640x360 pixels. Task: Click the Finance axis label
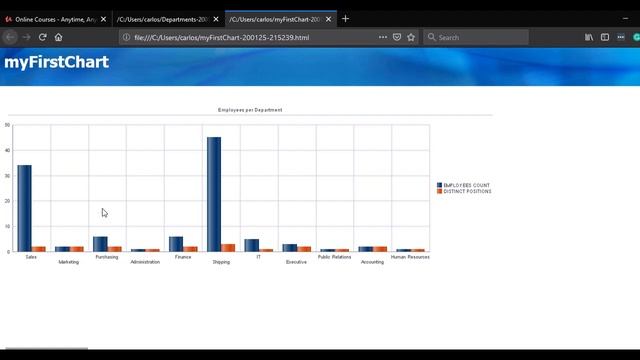183,257
